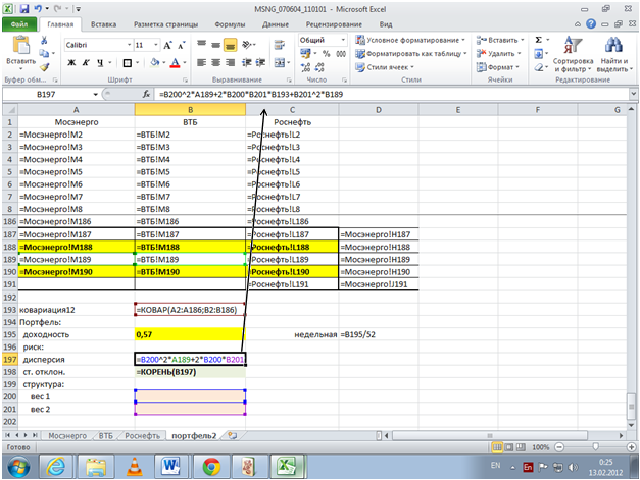Click Удалить cells button

click(x=499, y=53)
